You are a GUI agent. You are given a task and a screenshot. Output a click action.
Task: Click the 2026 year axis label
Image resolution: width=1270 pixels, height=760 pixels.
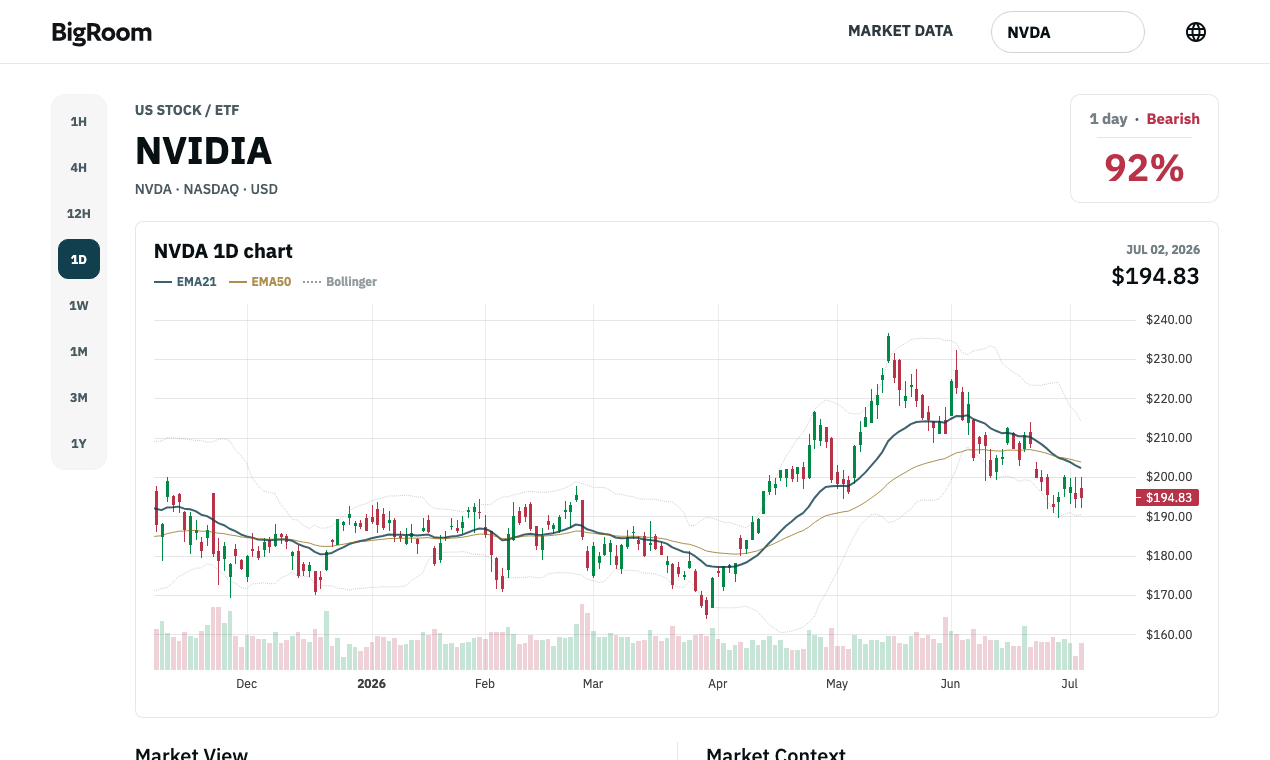point(371,684)
